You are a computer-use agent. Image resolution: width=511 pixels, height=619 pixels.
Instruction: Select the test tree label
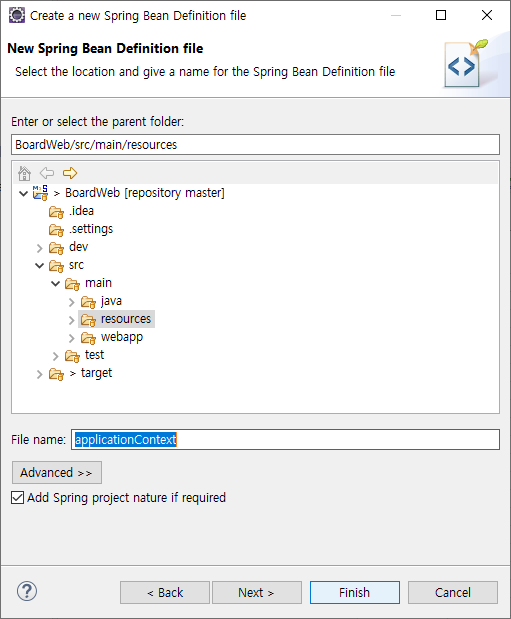(95, 355)
